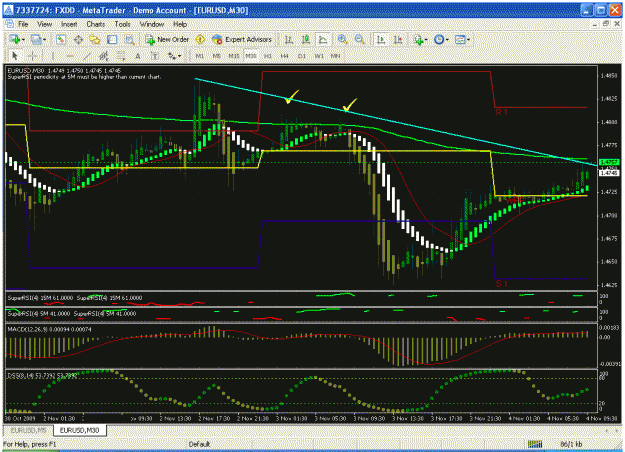Switch timeframe to W1

pyautogui.click(x=319, y=56)
